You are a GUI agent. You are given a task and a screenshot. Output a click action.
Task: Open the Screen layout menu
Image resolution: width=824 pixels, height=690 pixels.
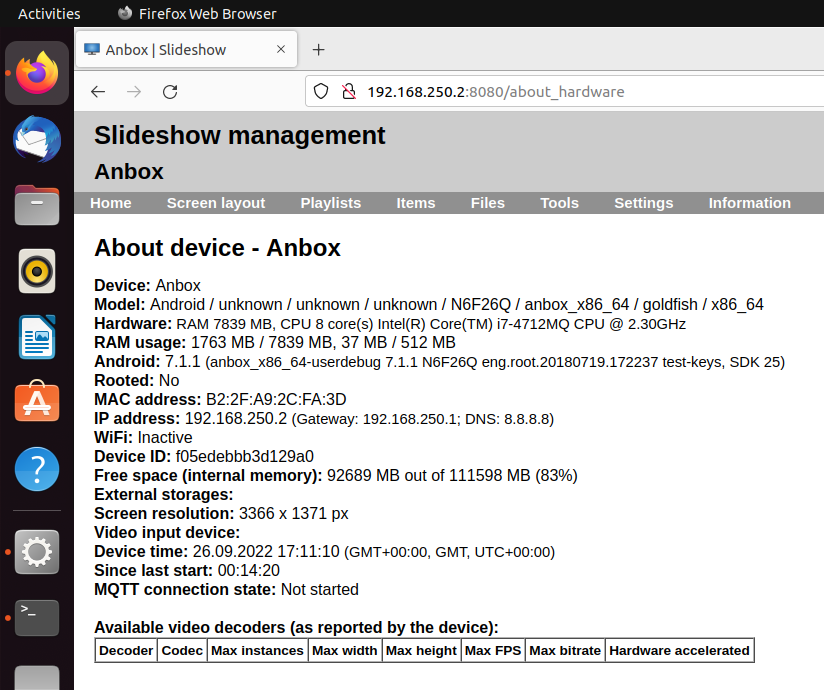(216, 203)
